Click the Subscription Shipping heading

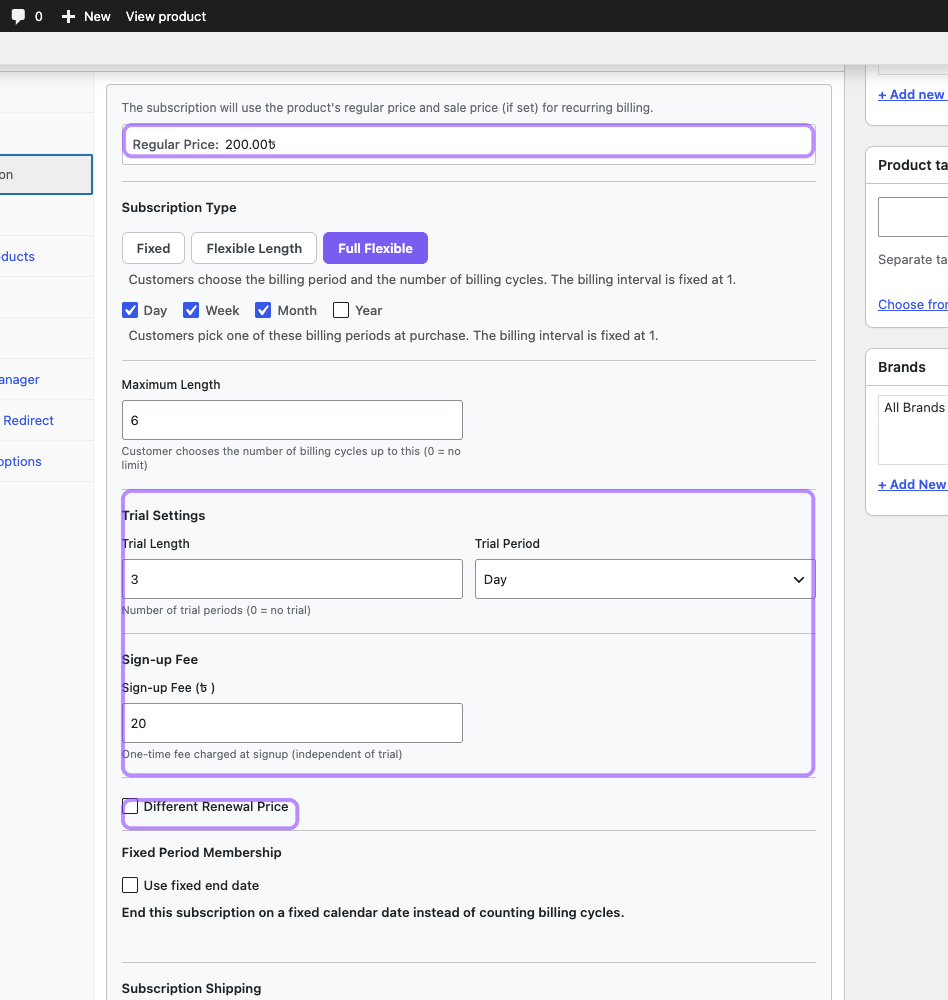click(191, 989)
